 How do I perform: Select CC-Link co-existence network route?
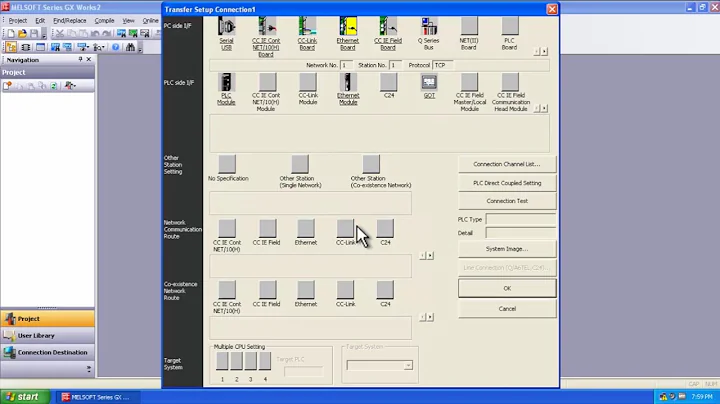(345, 290)
